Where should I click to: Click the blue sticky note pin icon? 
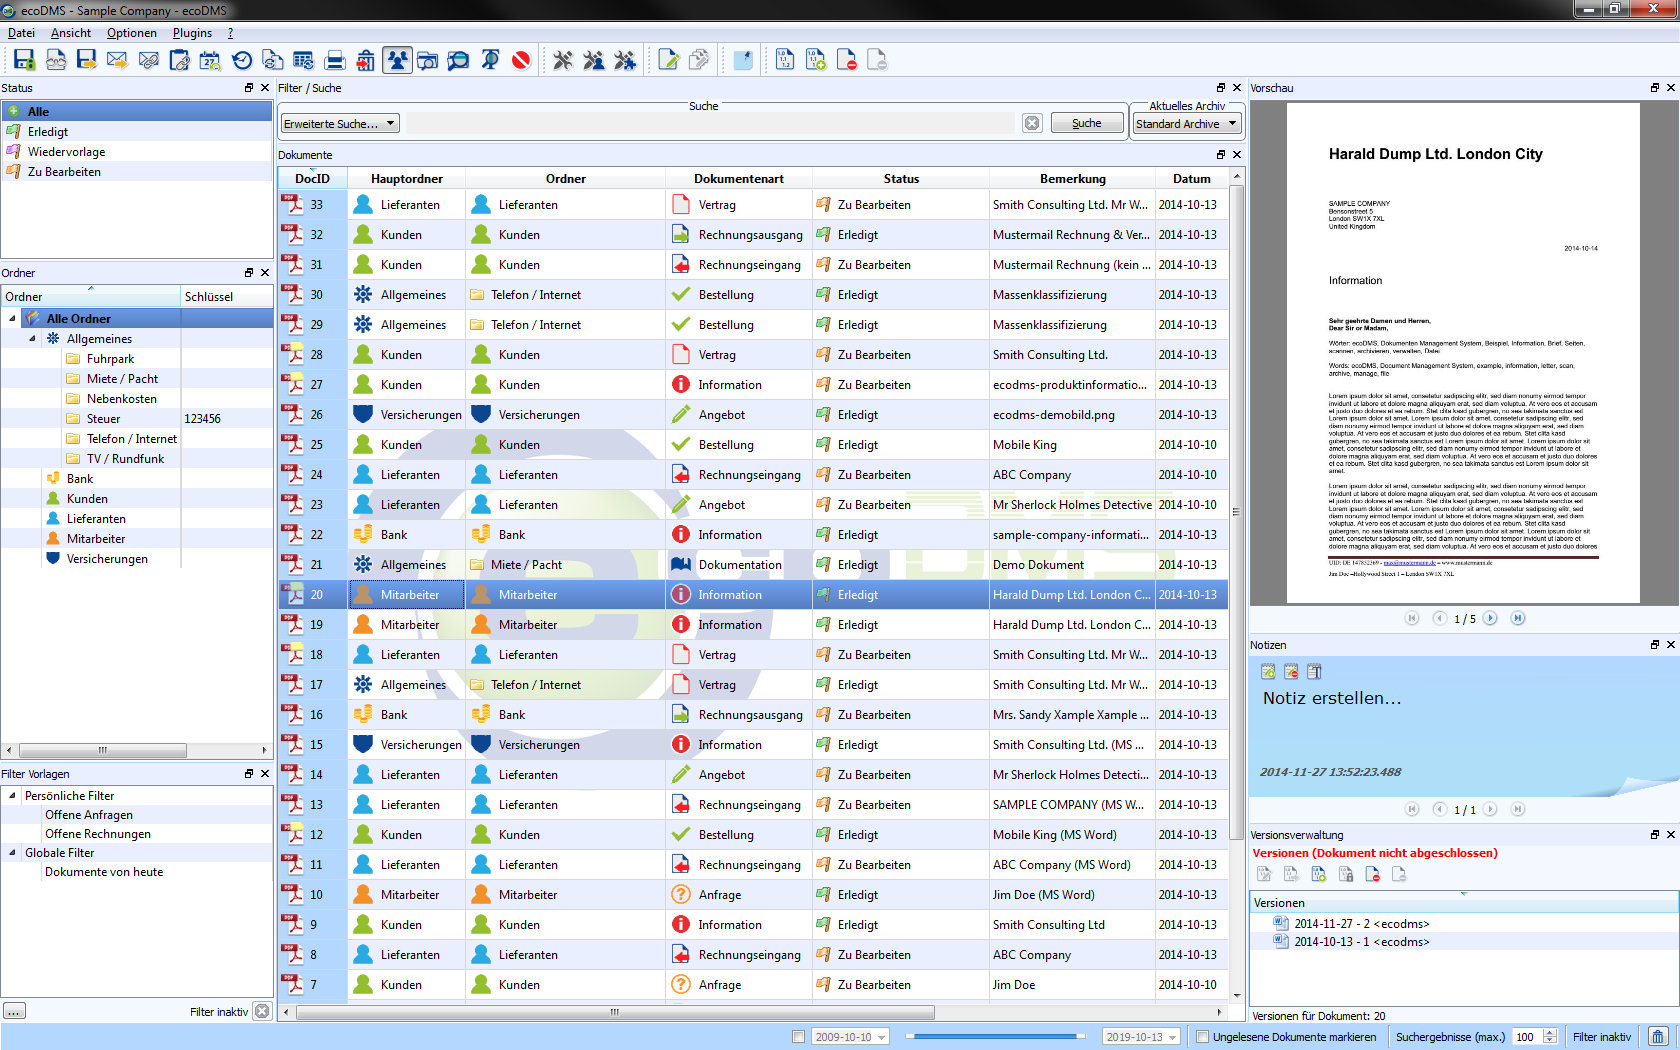[743, 61]
